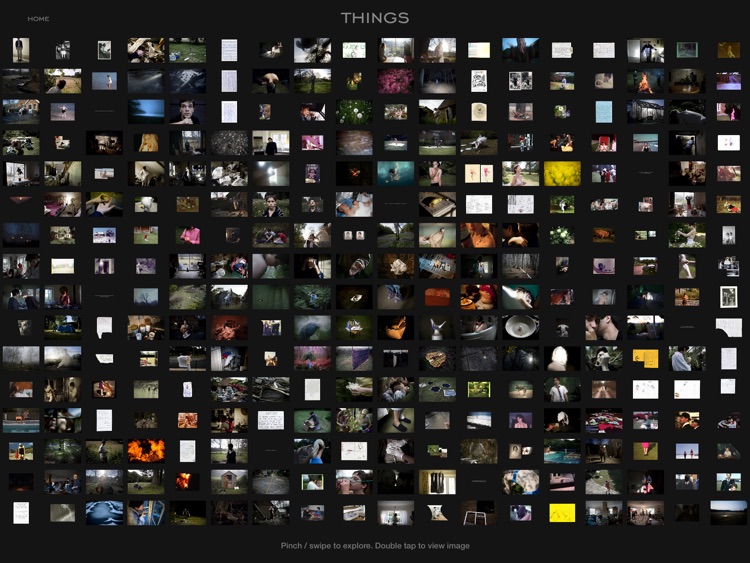Viewport: 750px width, 563px height.
Task: Go back using the HOME button
Action: point(38,19)
